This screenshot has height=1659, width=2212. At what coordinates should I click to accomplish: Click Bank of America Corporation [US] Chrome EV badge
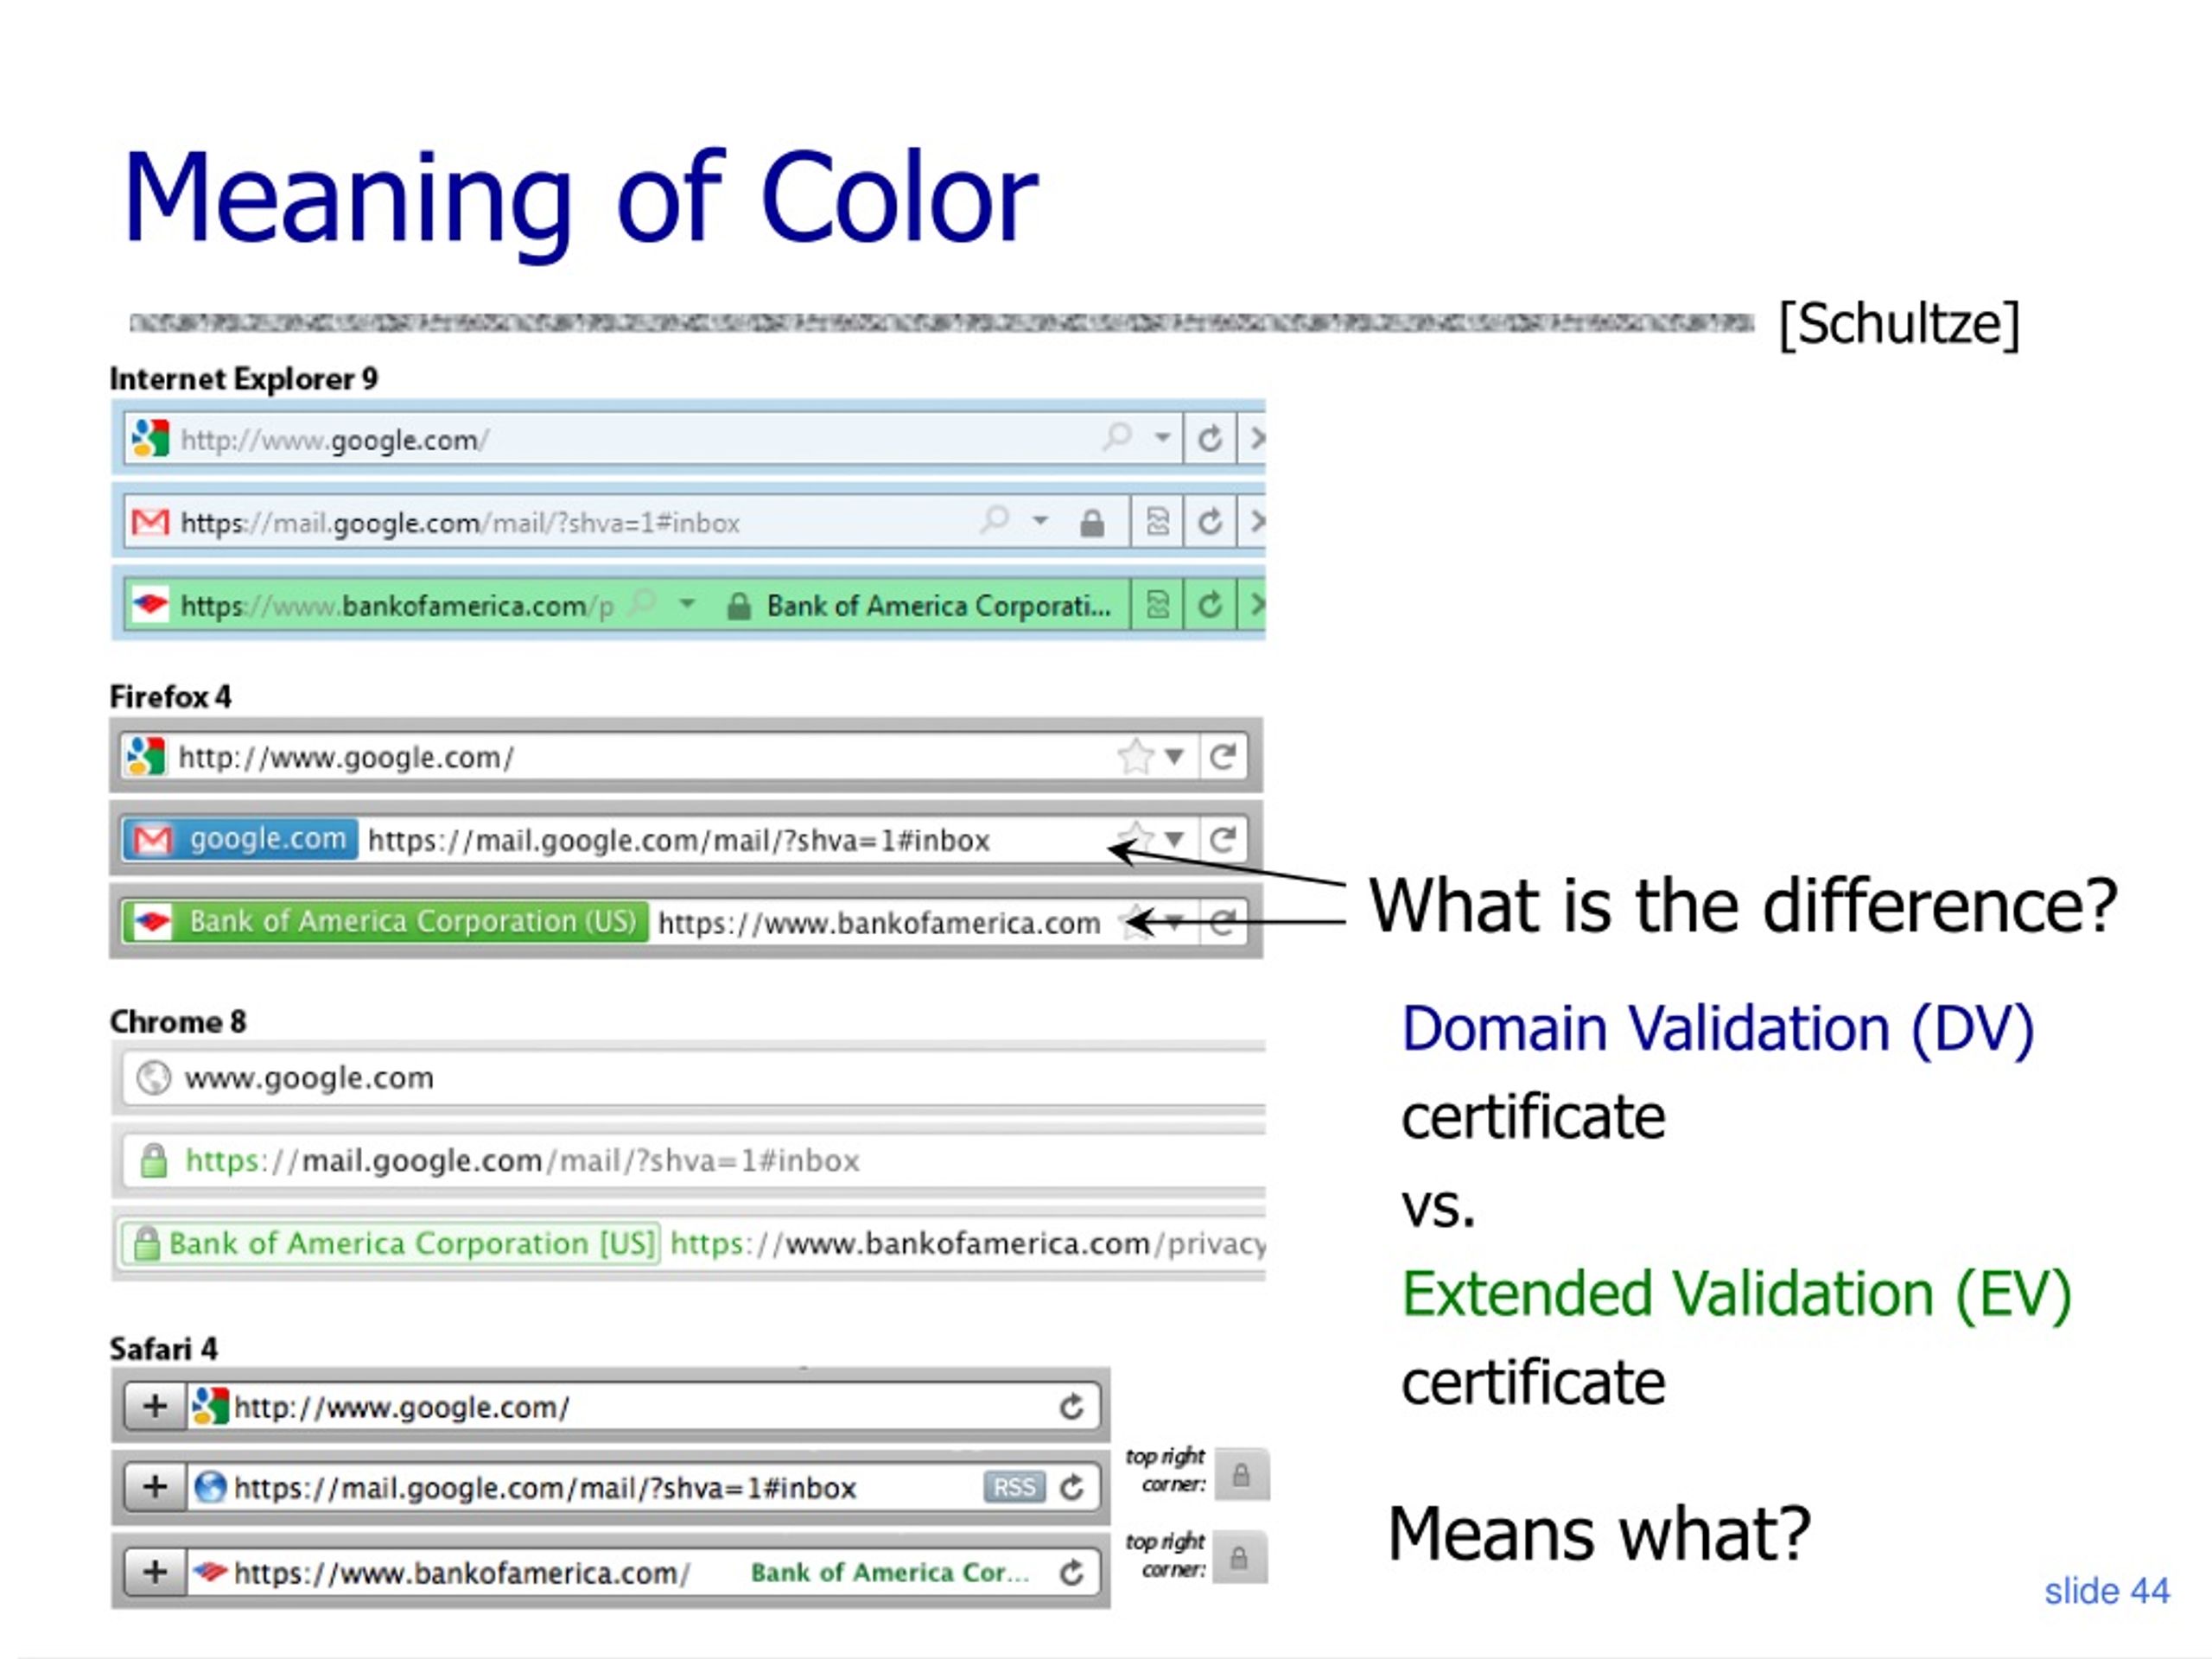(391, 1243)
